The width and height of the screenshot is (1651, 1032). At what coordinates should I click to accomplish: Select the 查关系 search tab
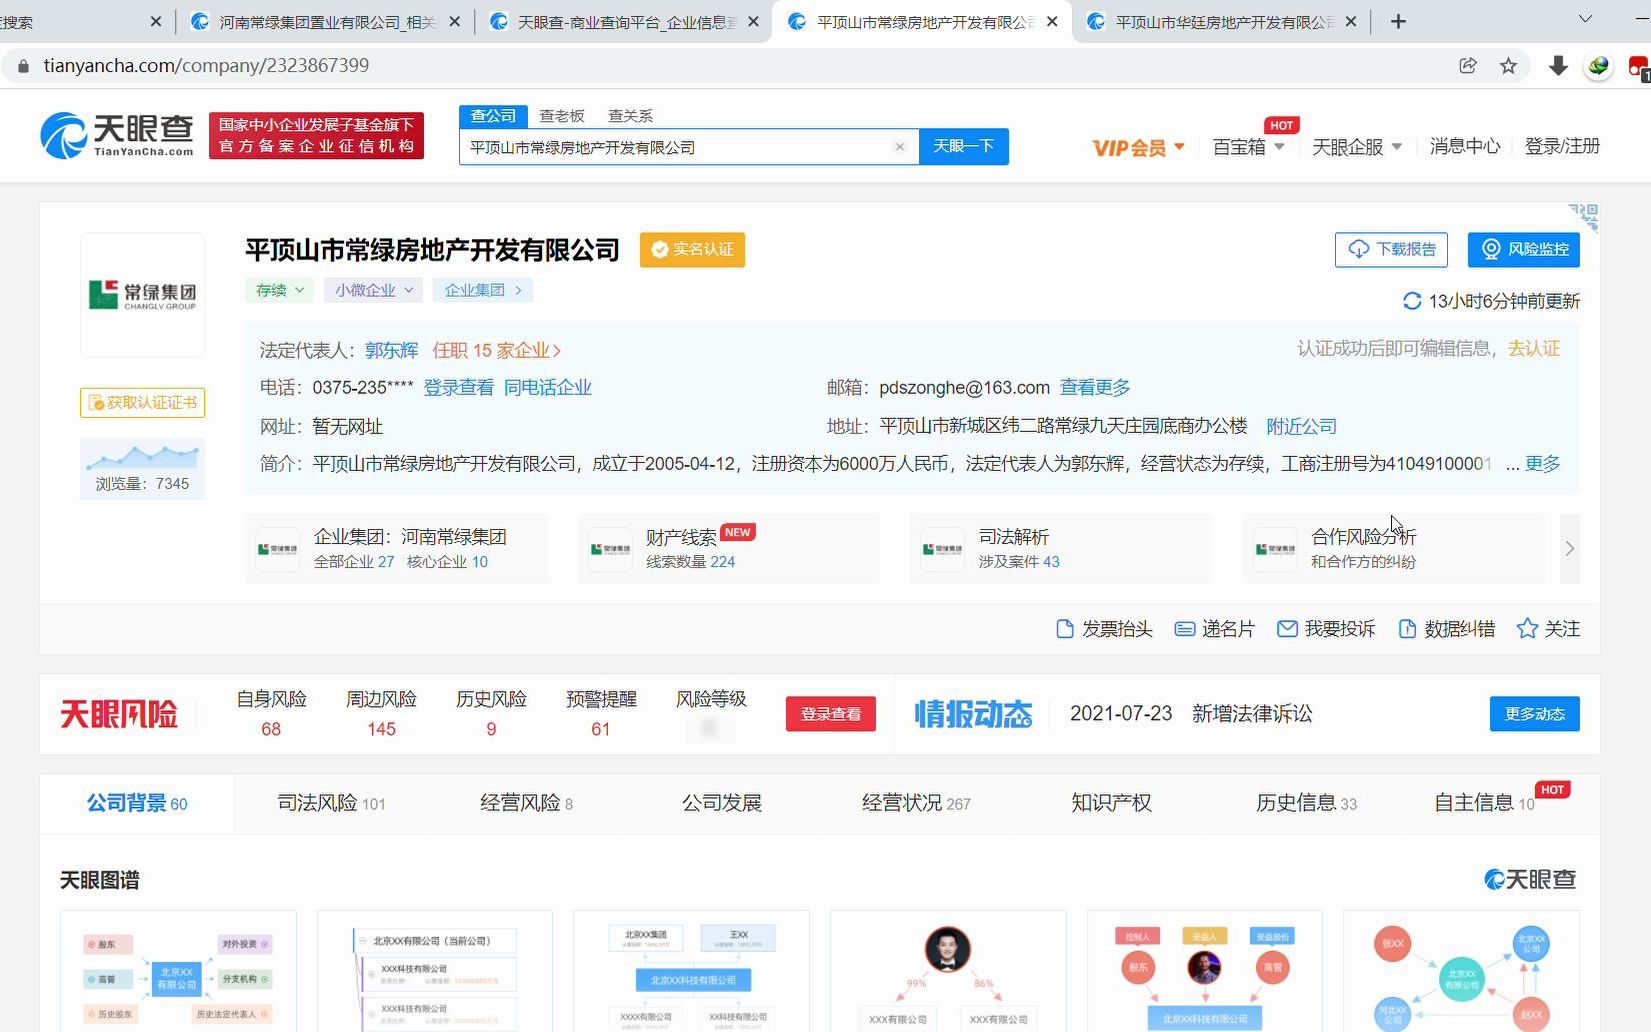tap(630, 116)
